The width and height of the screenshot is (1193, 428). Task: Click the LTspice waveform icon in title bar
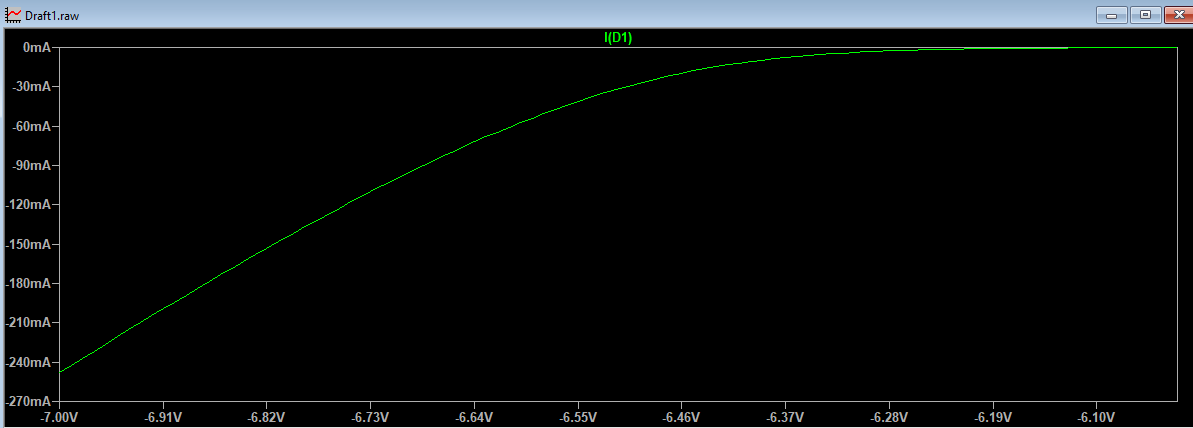[14, 14]
